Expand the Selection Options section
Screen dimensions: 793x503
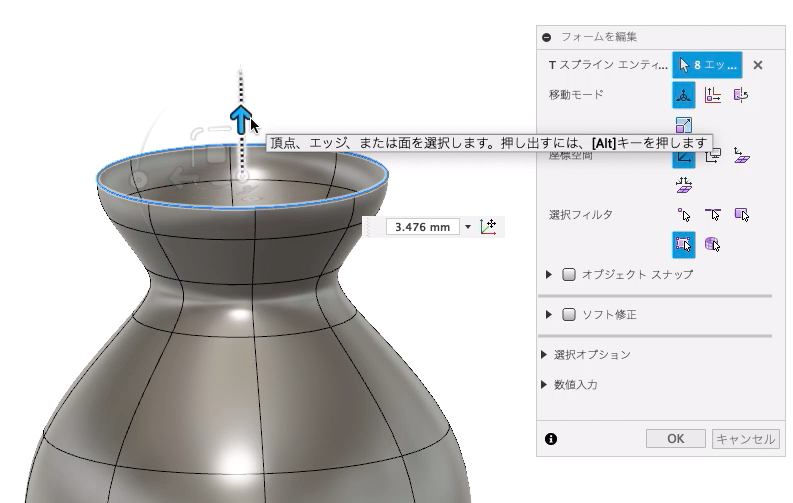coord(544,354)
